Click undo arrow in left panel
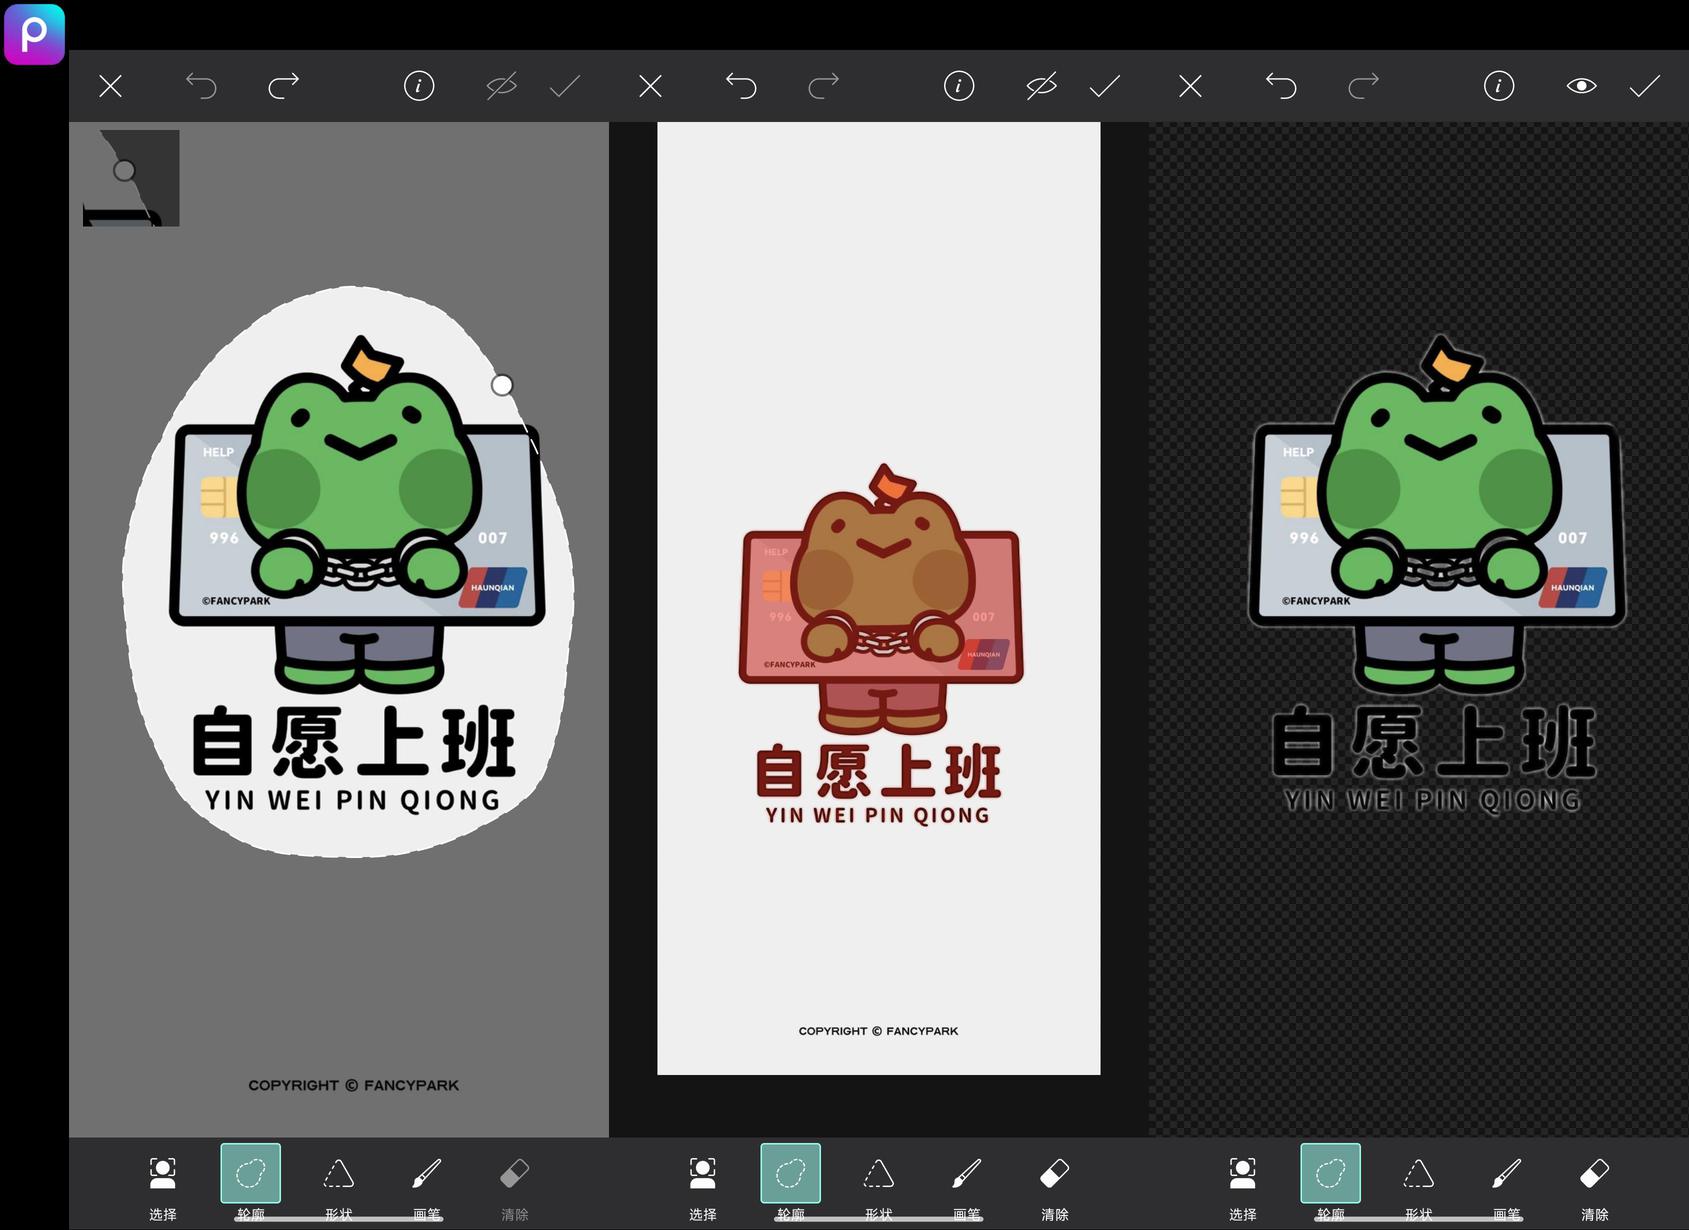 point(201,86)
